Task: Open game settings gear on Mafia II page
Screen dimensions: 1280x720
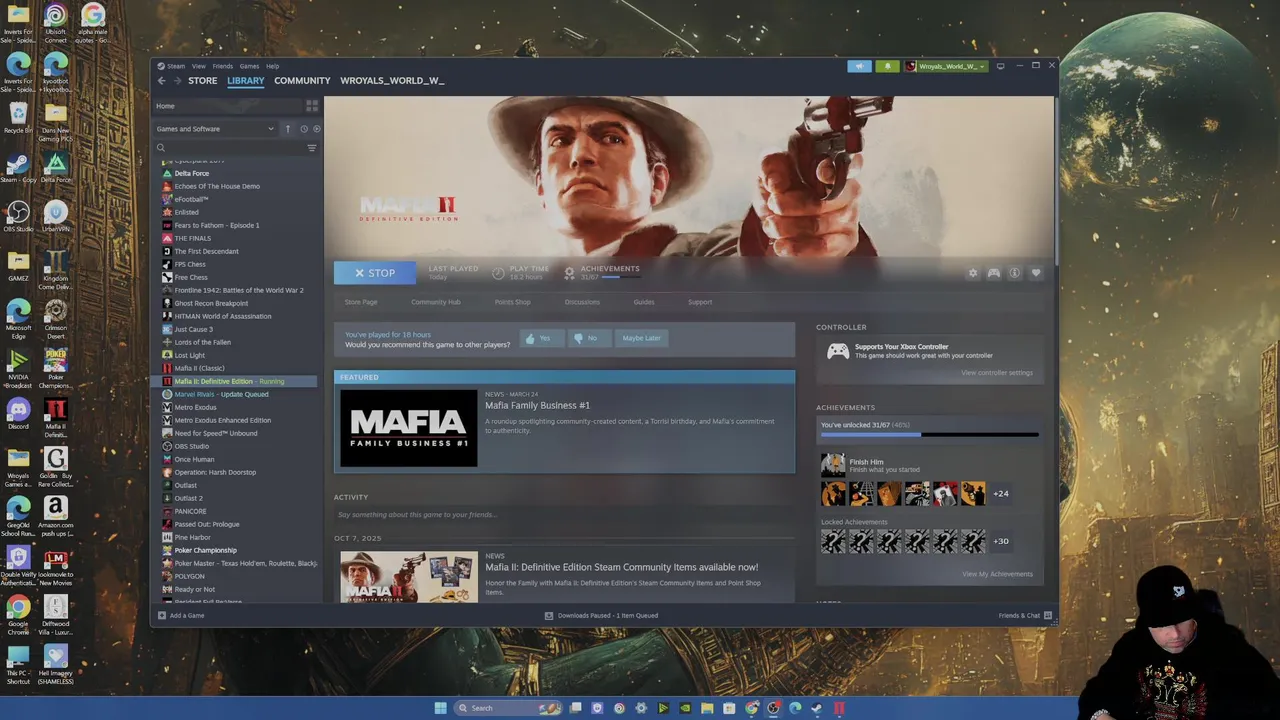Action: coord(972,273)
